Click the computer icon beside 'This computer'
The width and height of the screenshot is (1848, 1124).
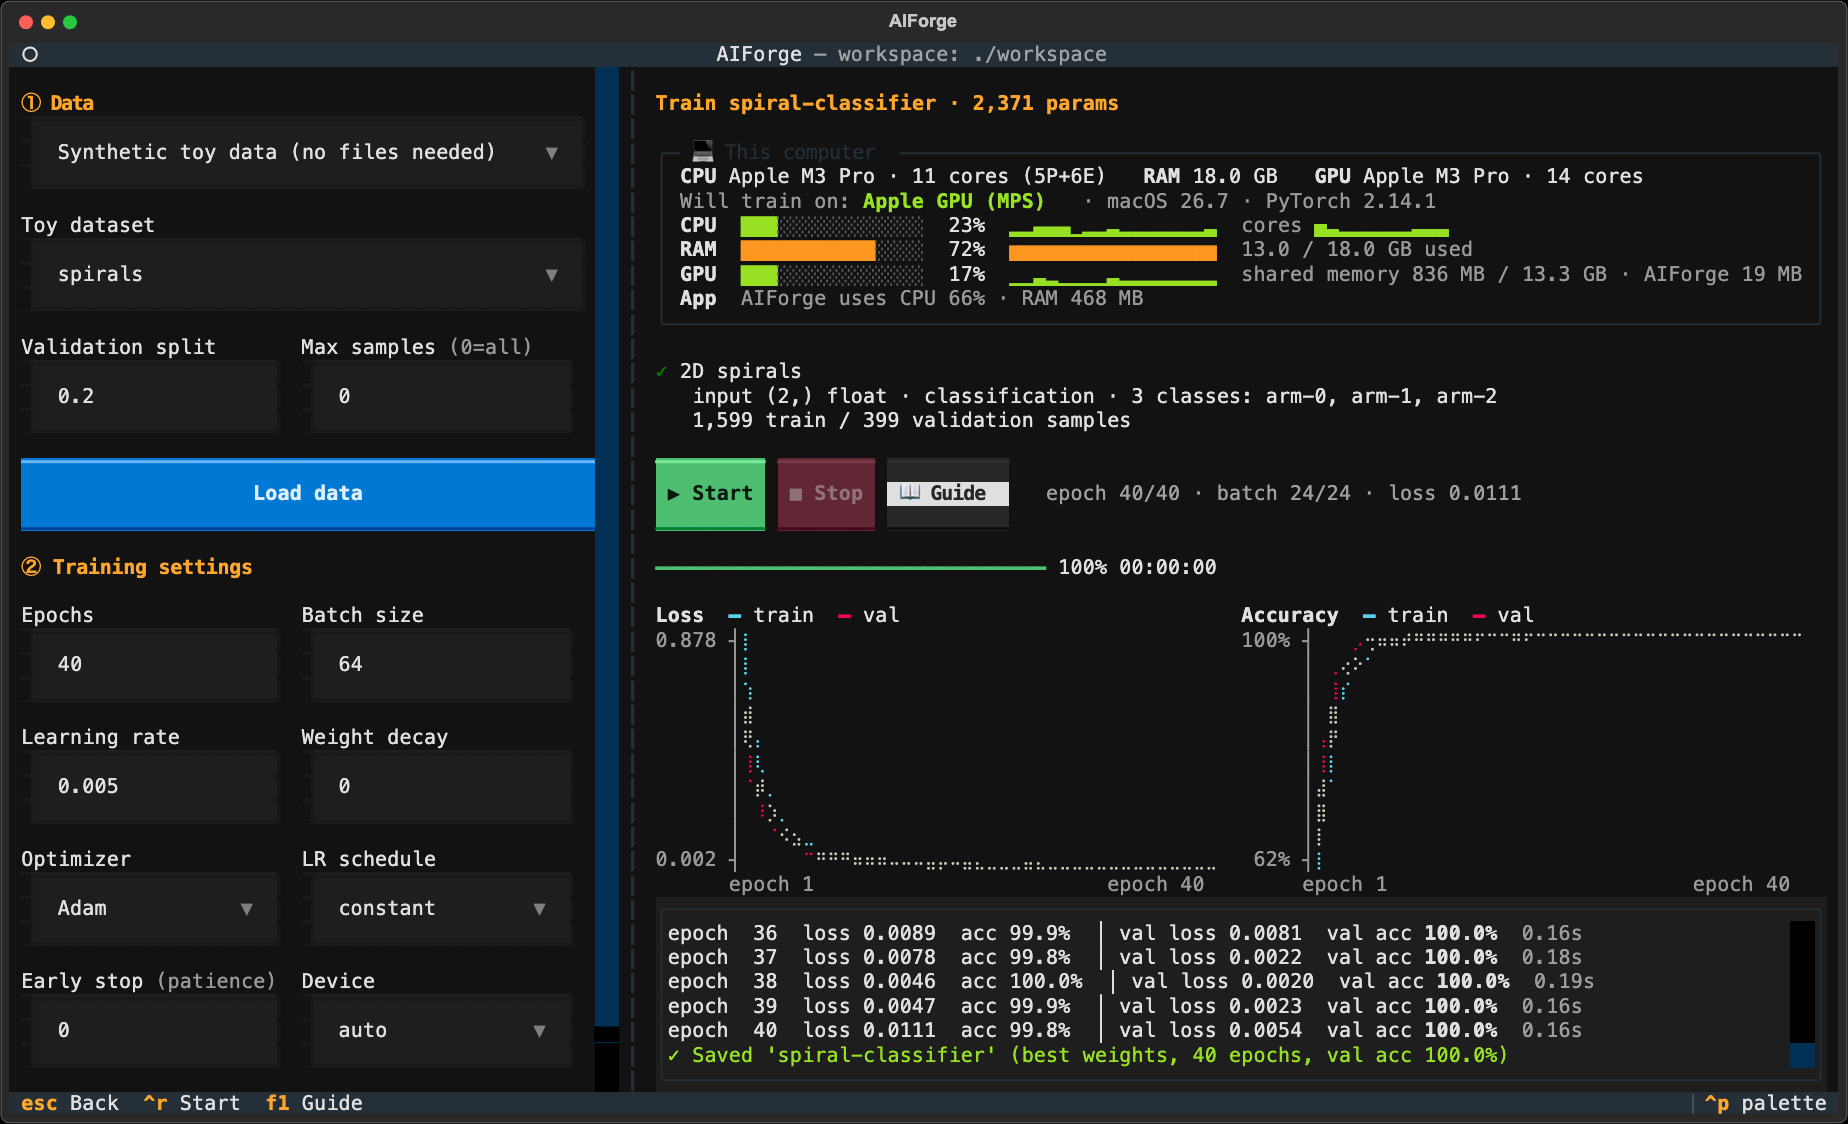coord(703,152)
